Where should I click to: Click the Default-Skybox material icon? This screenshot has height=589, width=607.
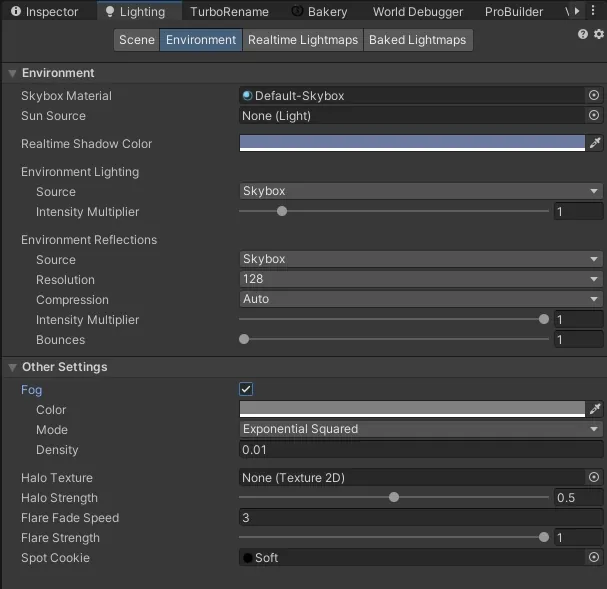247,95
